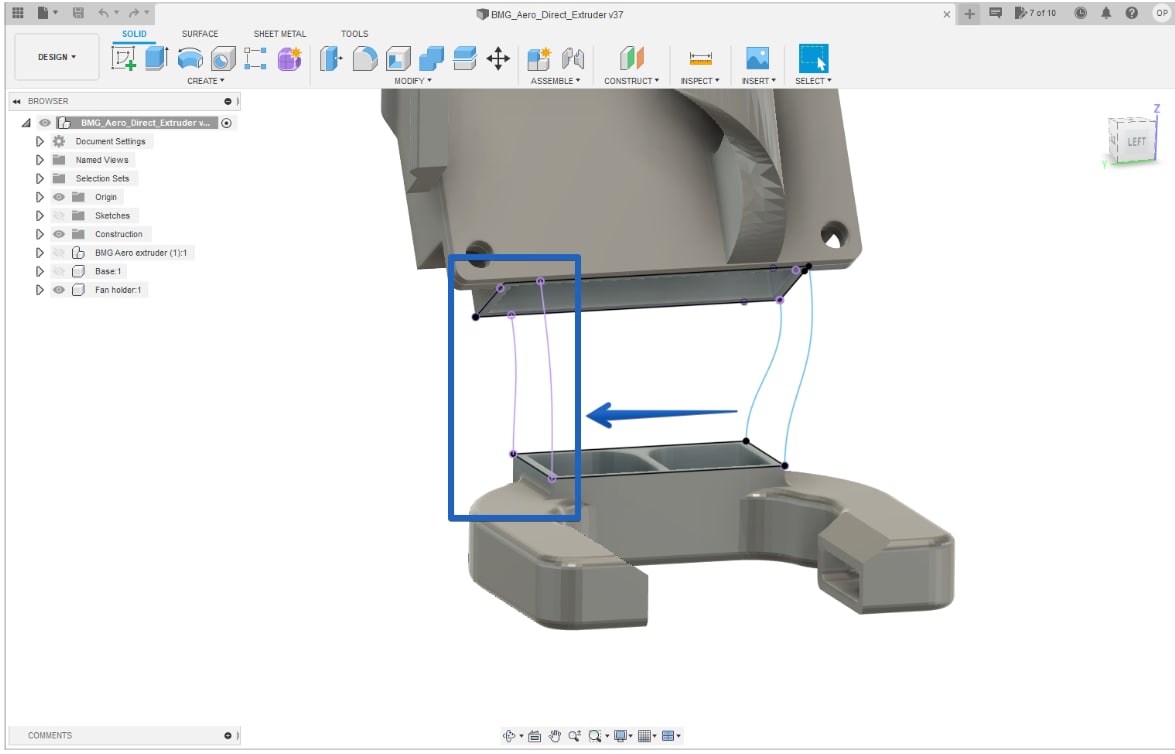The height and width of the screenshot is (754, 1175).
Task: Open the CONSTRUCT menu
Action: point(632,81)
